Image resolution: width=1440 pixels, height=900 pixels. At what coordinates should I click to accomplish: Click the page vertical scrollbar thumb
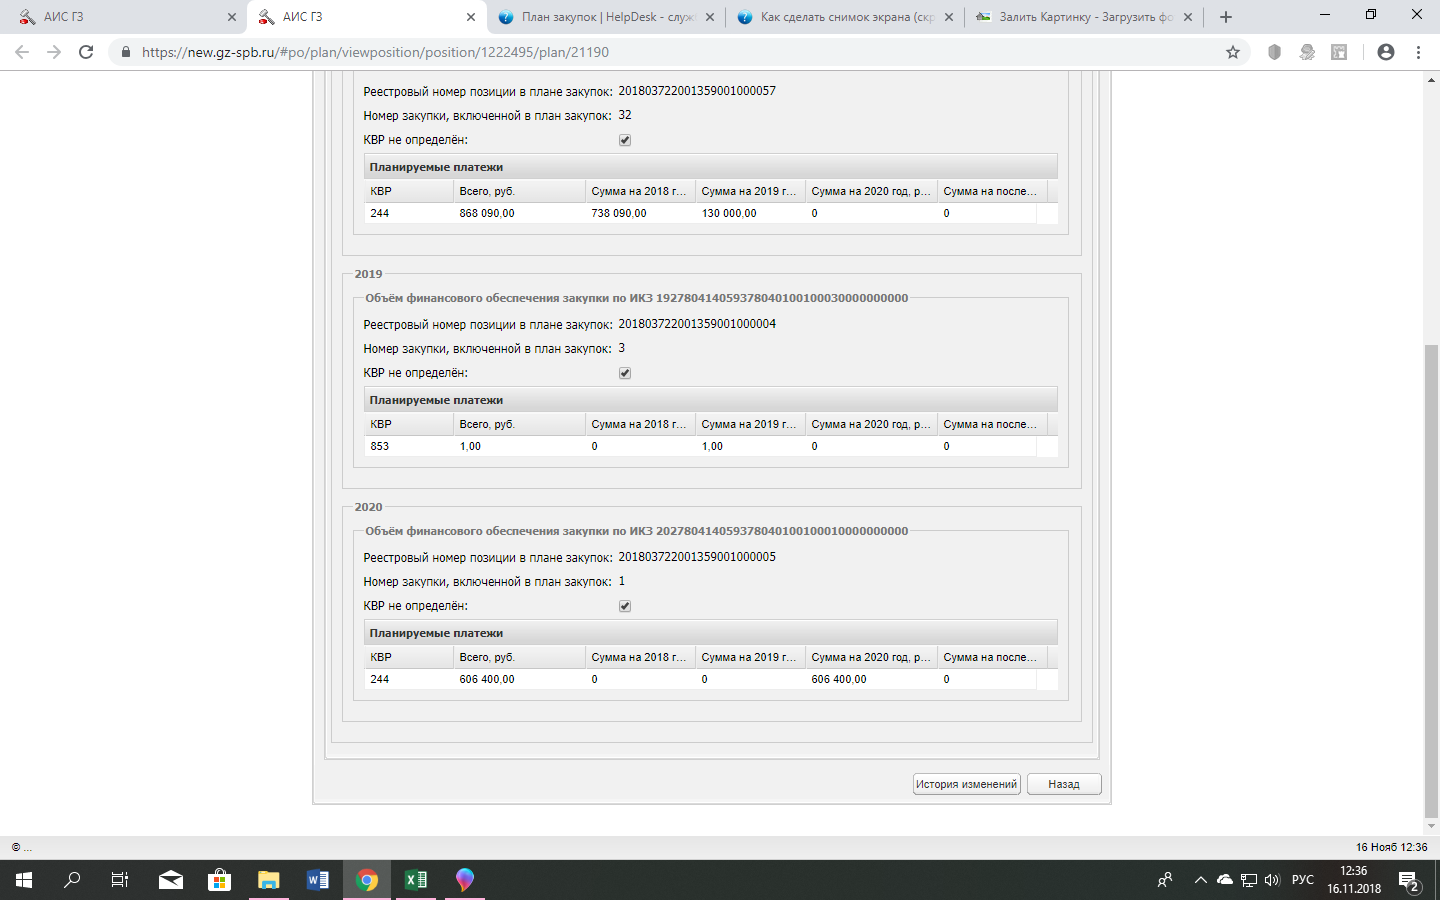click(1431, 580)
